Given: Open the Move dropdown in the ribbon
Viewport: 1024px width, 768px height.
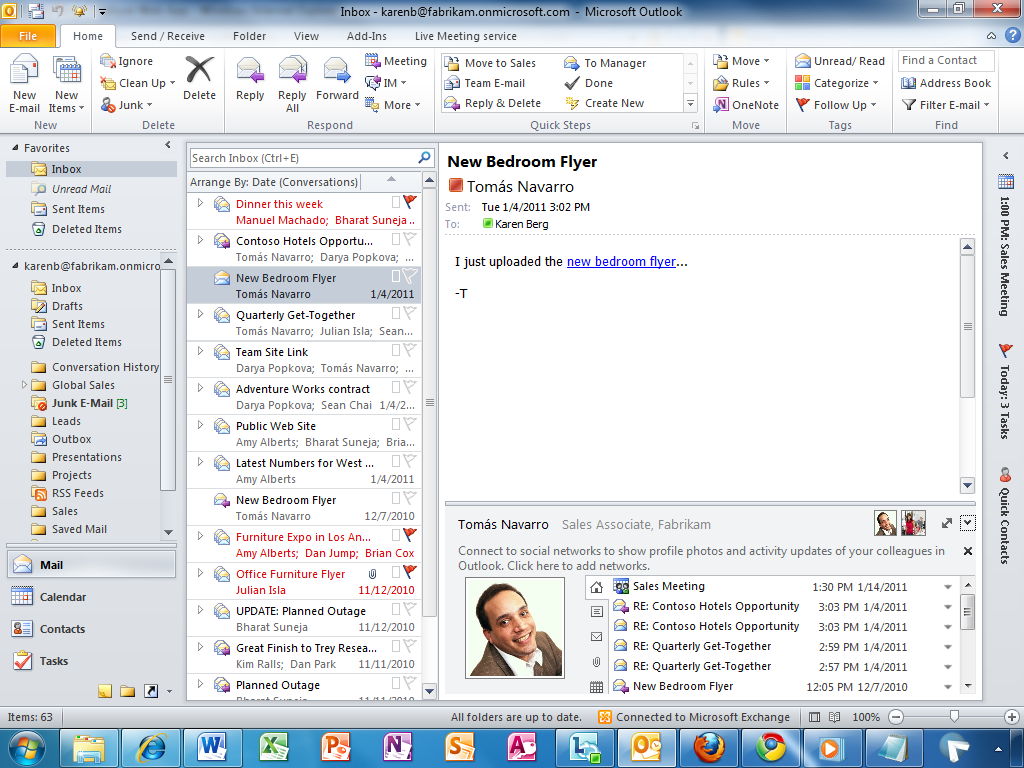Looking at the screenshot, I should (x=741, y=61).
